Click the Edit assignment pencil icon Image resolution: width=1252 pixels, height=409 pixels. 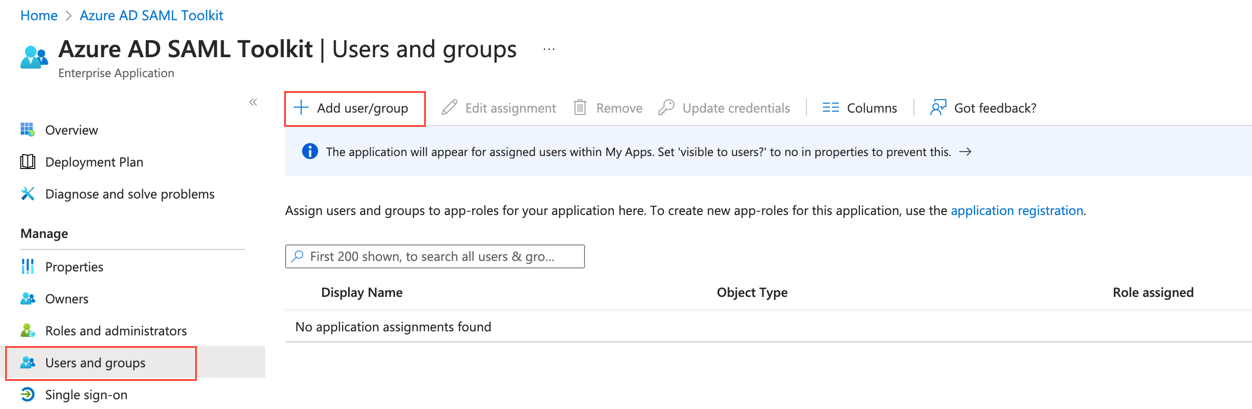point(450,108)
